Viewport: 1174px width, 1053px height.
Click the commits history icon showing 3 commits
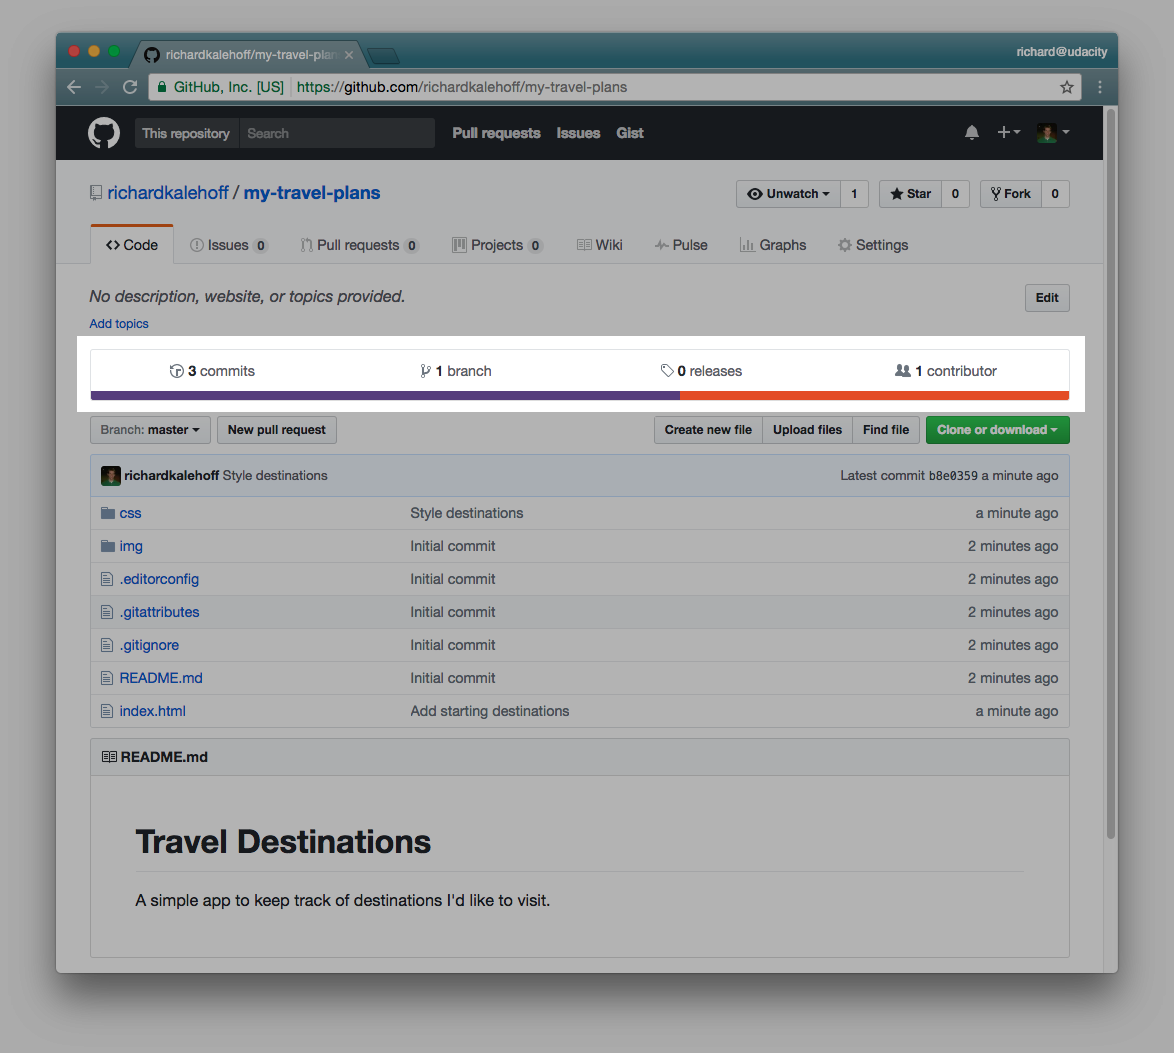(177, 370)
